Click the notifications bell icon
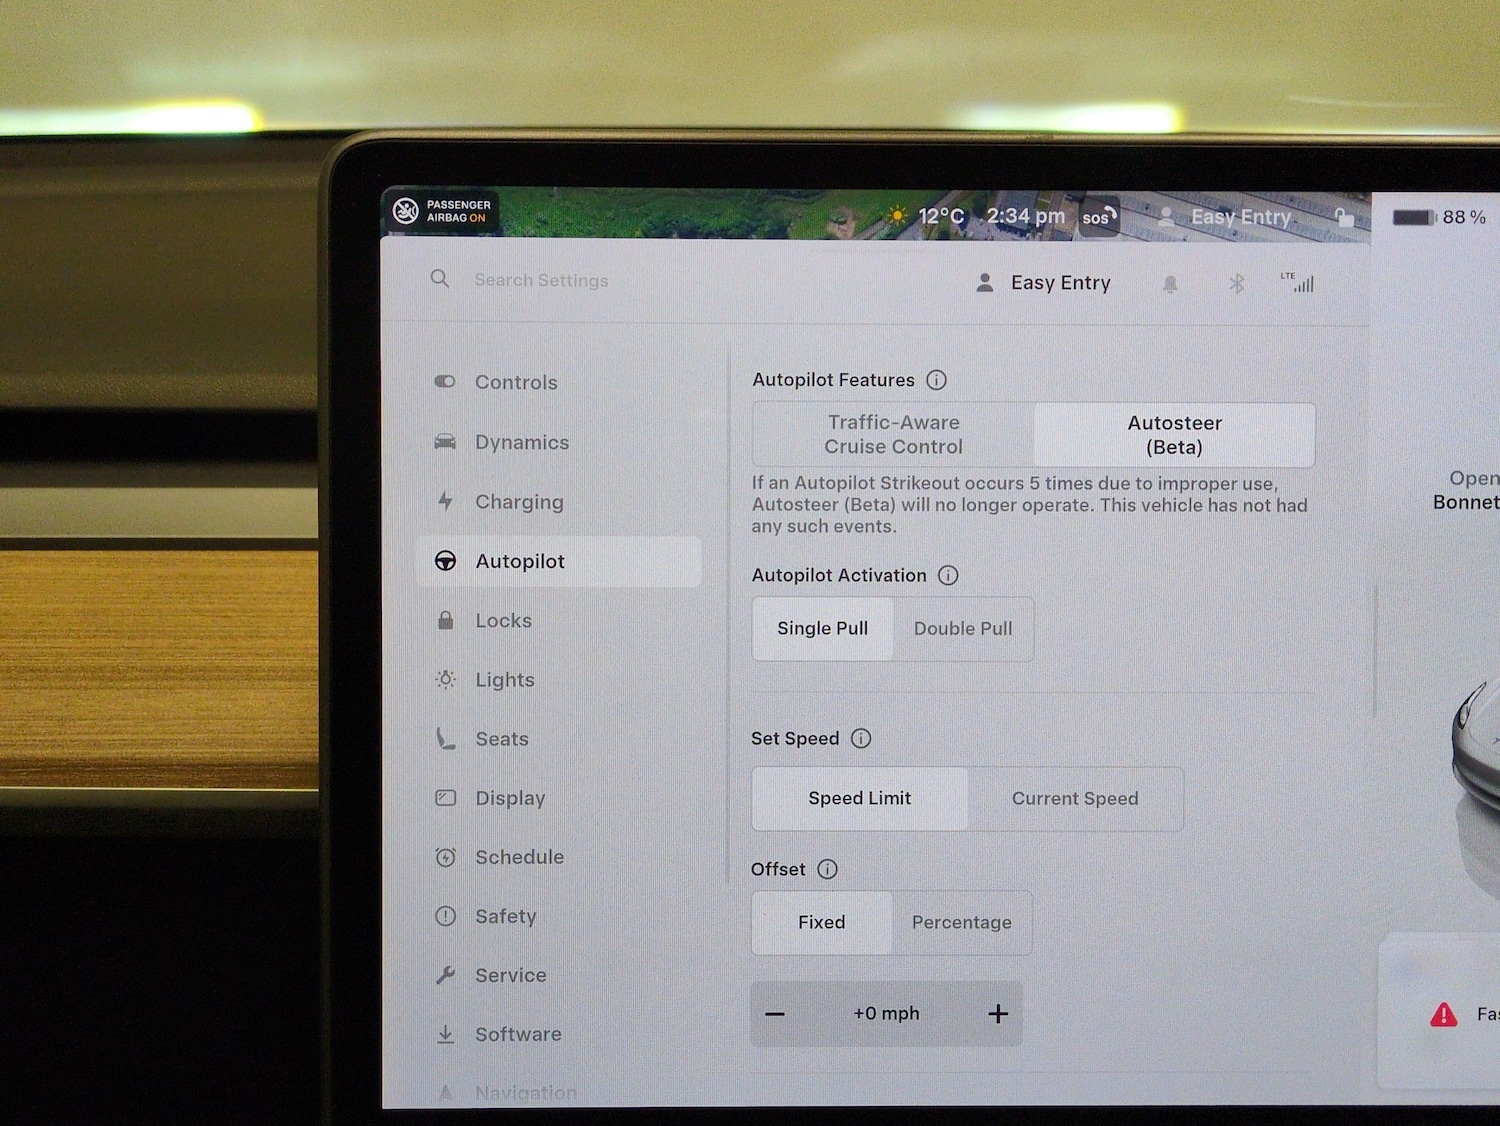Viewport: 1500px width, 1126px height. (1169, 283)
